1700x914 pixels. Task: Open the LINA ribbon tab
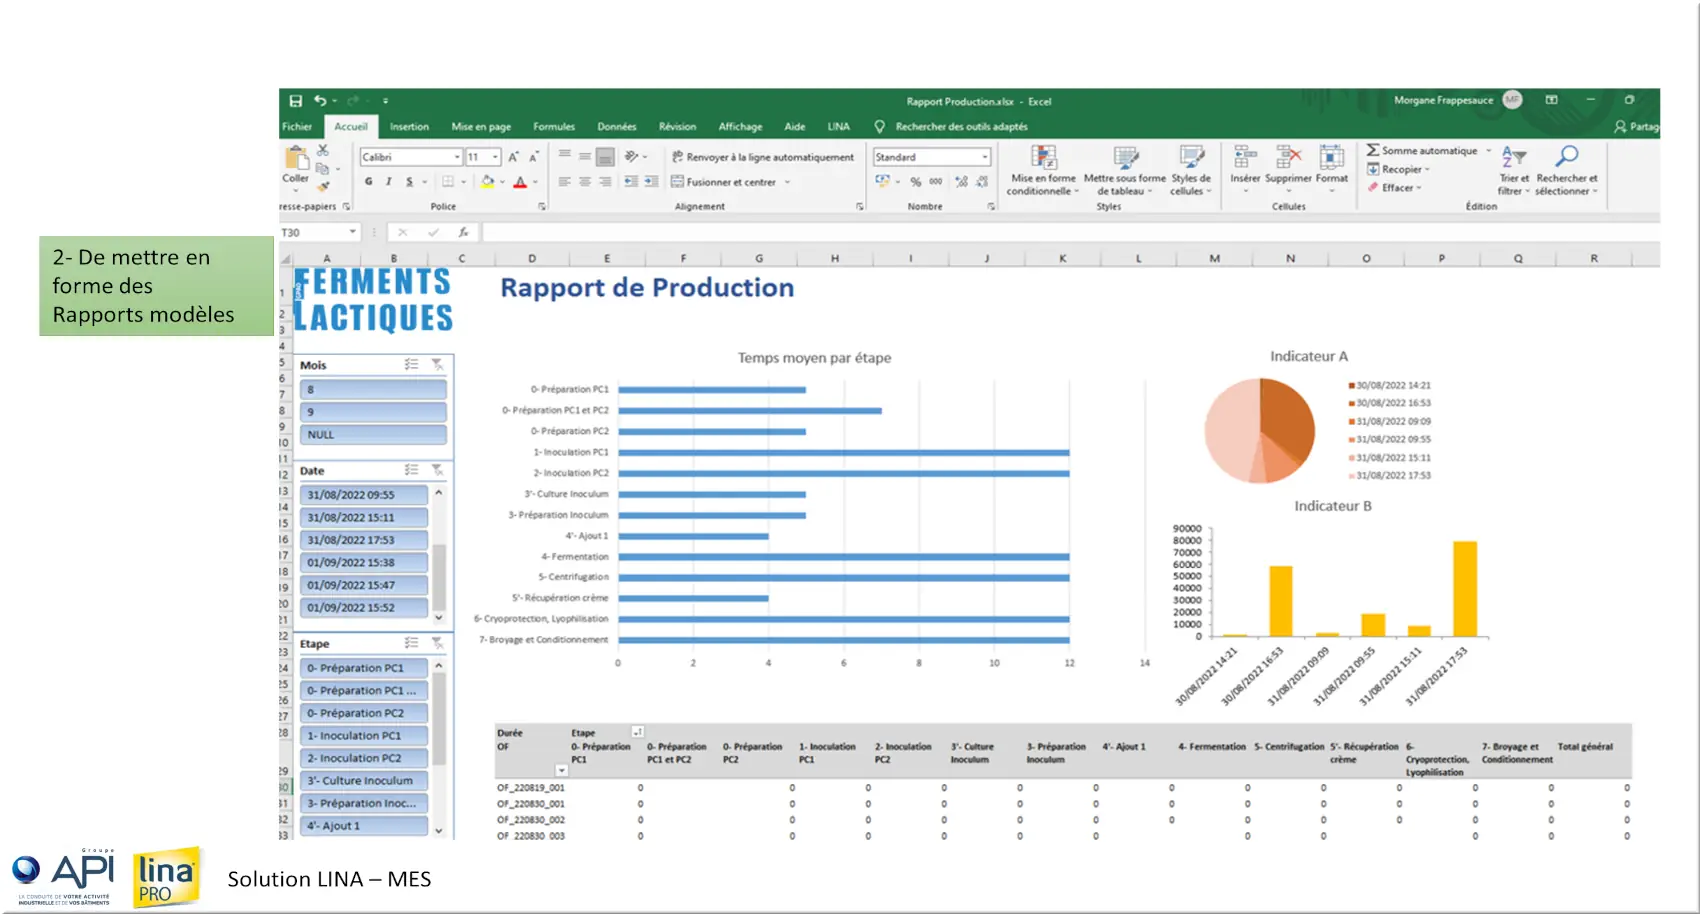pos(839,127)
